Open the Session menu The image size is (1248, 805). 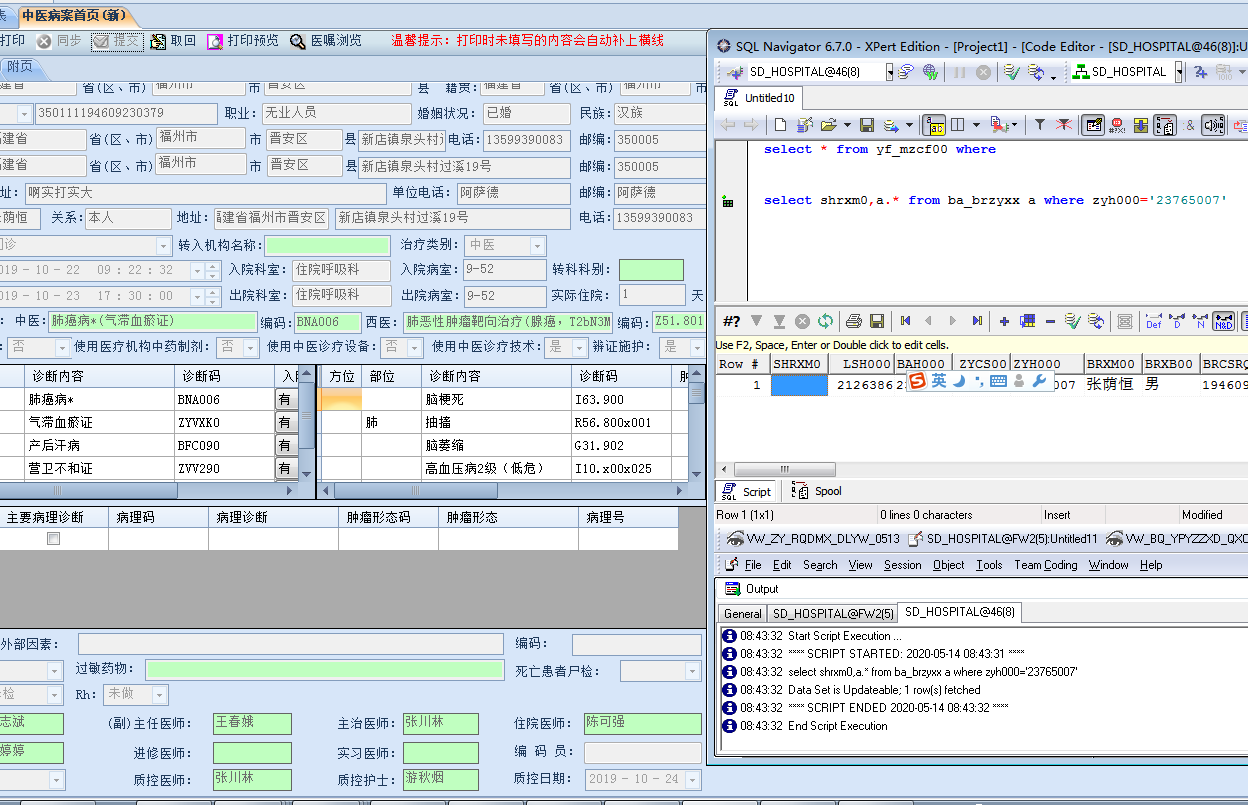pyautogui.click(x=902, y=565)
